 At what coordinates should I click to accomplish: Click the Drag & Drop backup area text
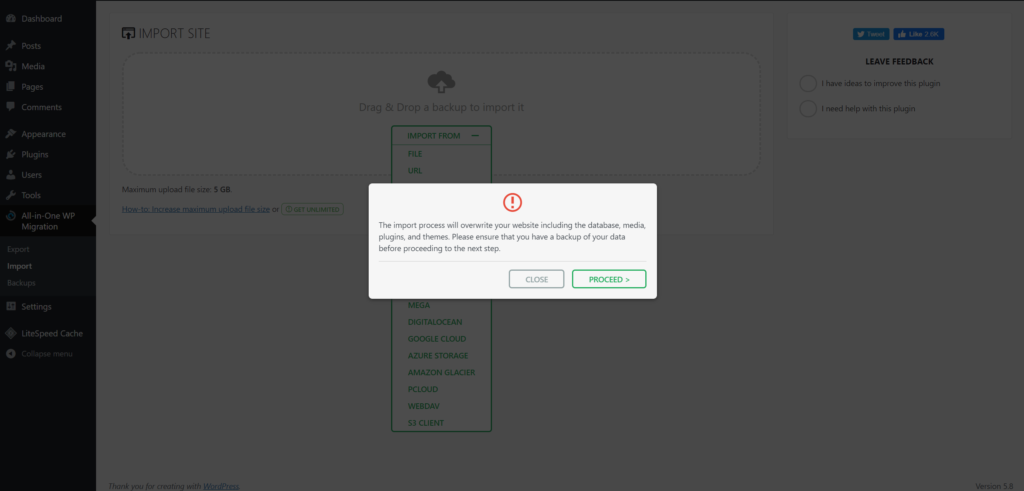click(x=441, y=107)
